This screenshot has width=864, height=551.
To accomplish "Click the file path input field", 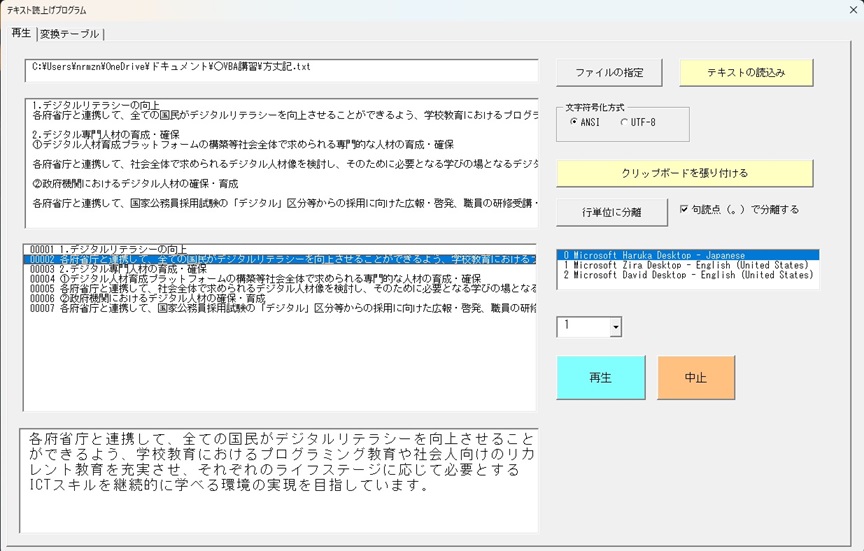I will pyautogui.click(x=281, y=68).
